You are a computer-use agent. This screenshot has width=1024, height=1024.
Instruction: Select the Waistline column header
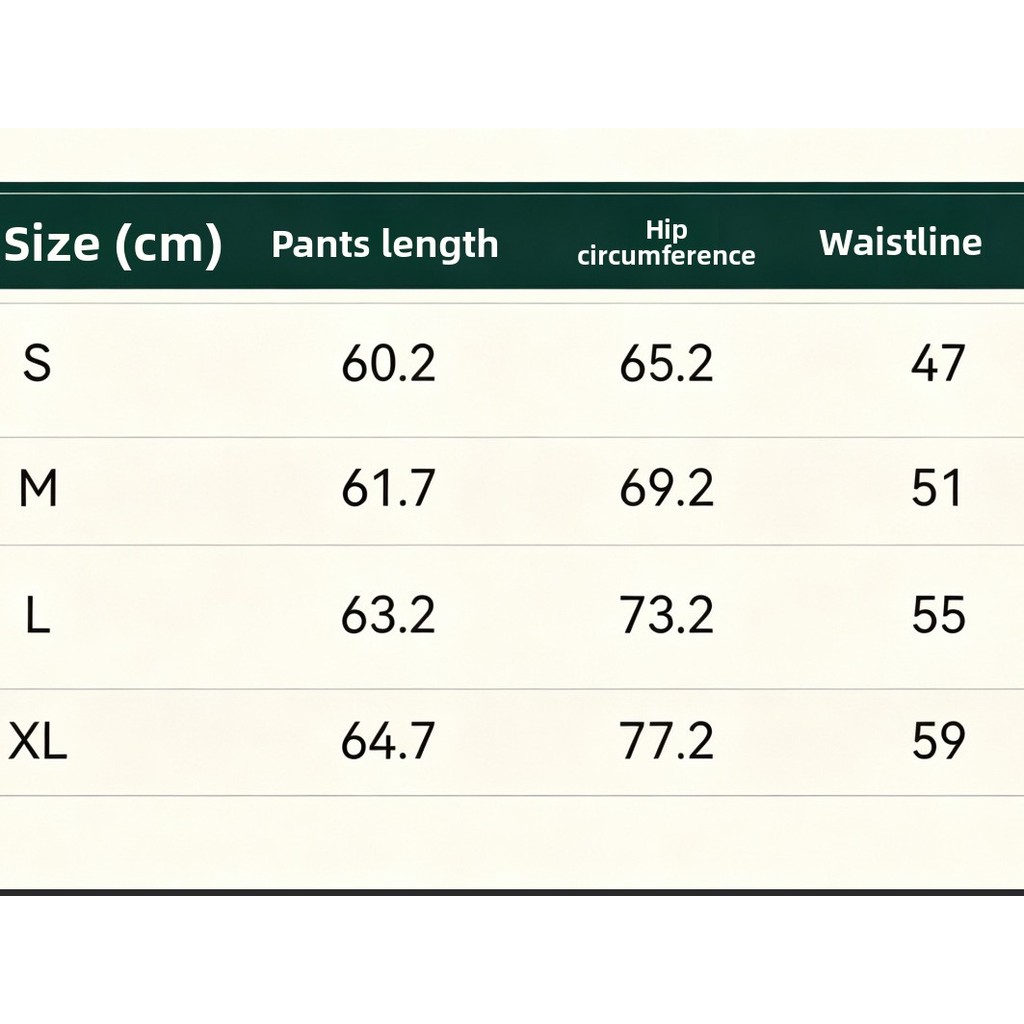coord(901,242)
